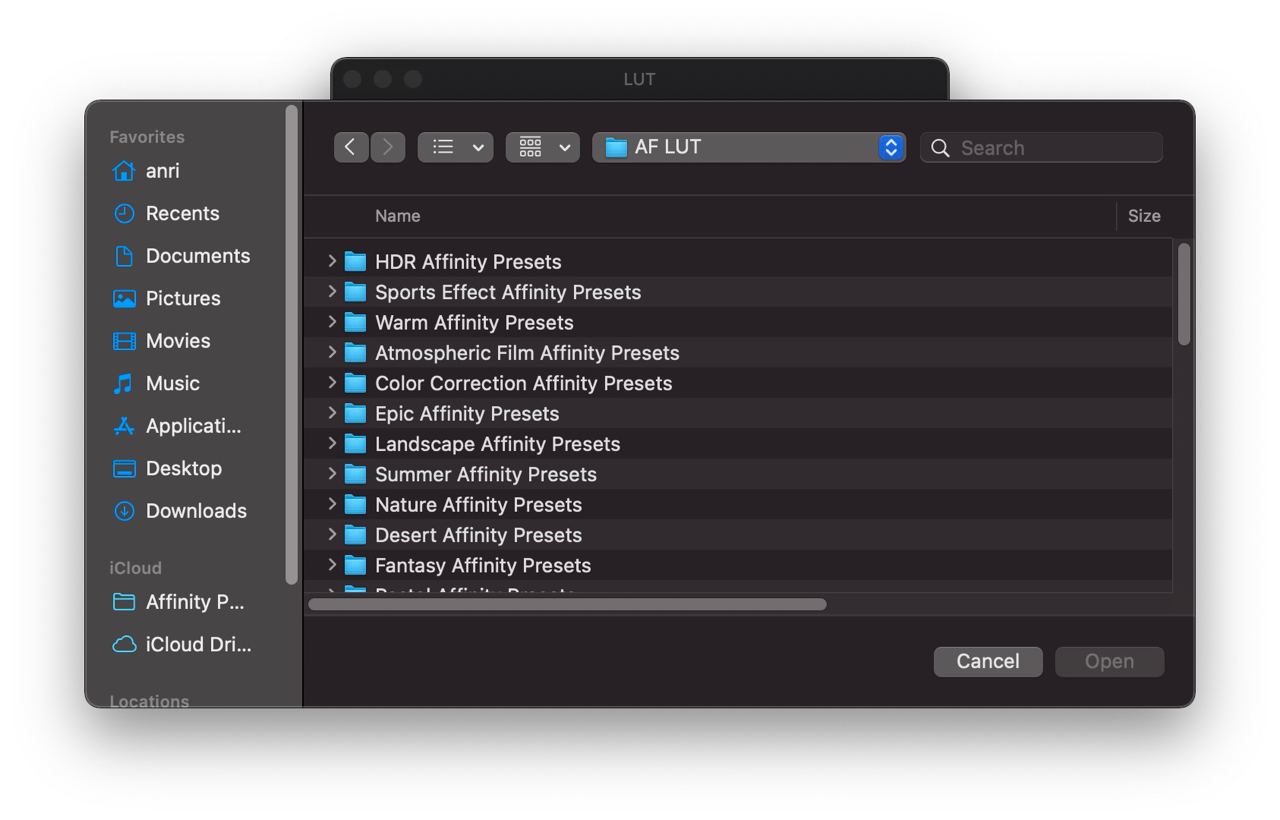Expand Color Correction Affinity Presets folder
The height and width of the screenshot is (820, 1280).
point(332,383)
